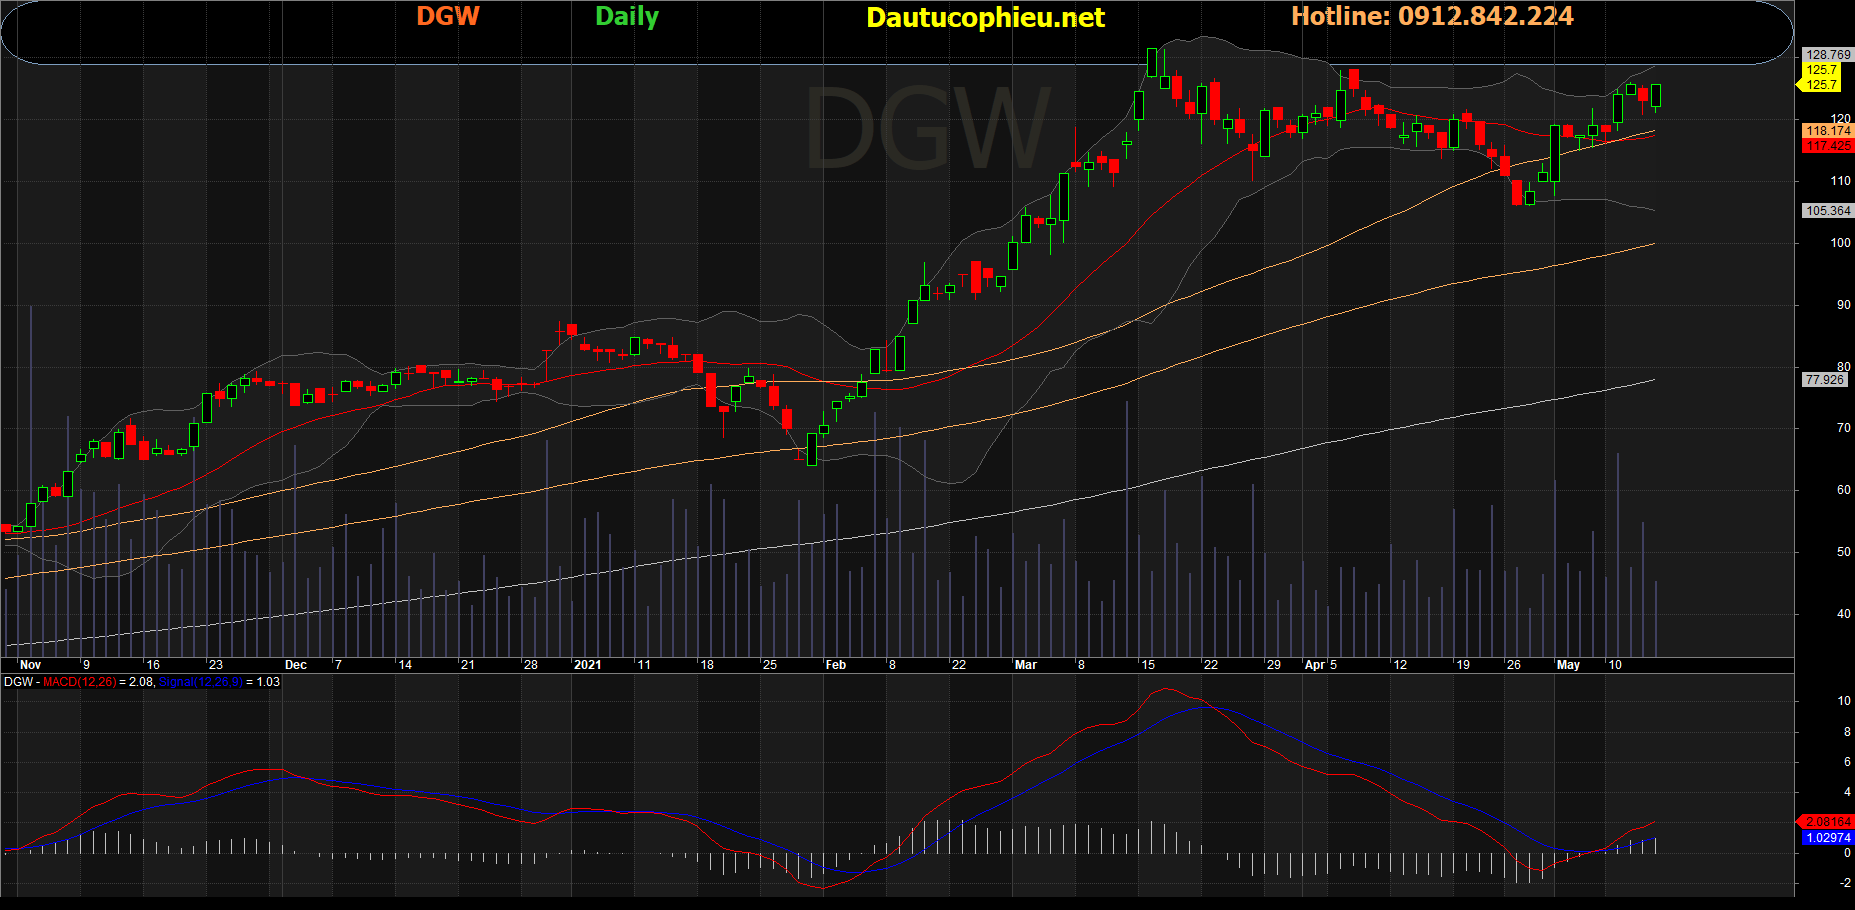Click the blue Signal legend text
This screenshot has width=1855, height=910.
coord(200,682)
